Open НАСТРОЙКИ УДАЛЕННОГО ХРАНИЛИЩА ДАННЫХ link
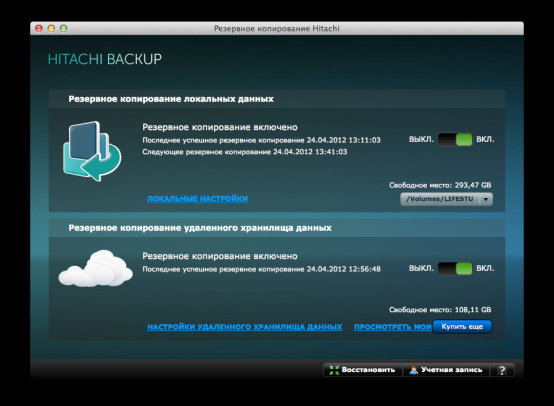The image size is (554, 406). [x=244, y=327]
